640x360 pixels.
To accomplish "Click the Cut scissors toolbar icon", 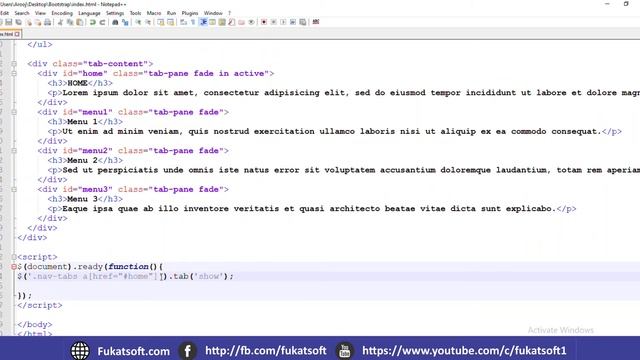I will pyautogui.click(x=60, y=22).
